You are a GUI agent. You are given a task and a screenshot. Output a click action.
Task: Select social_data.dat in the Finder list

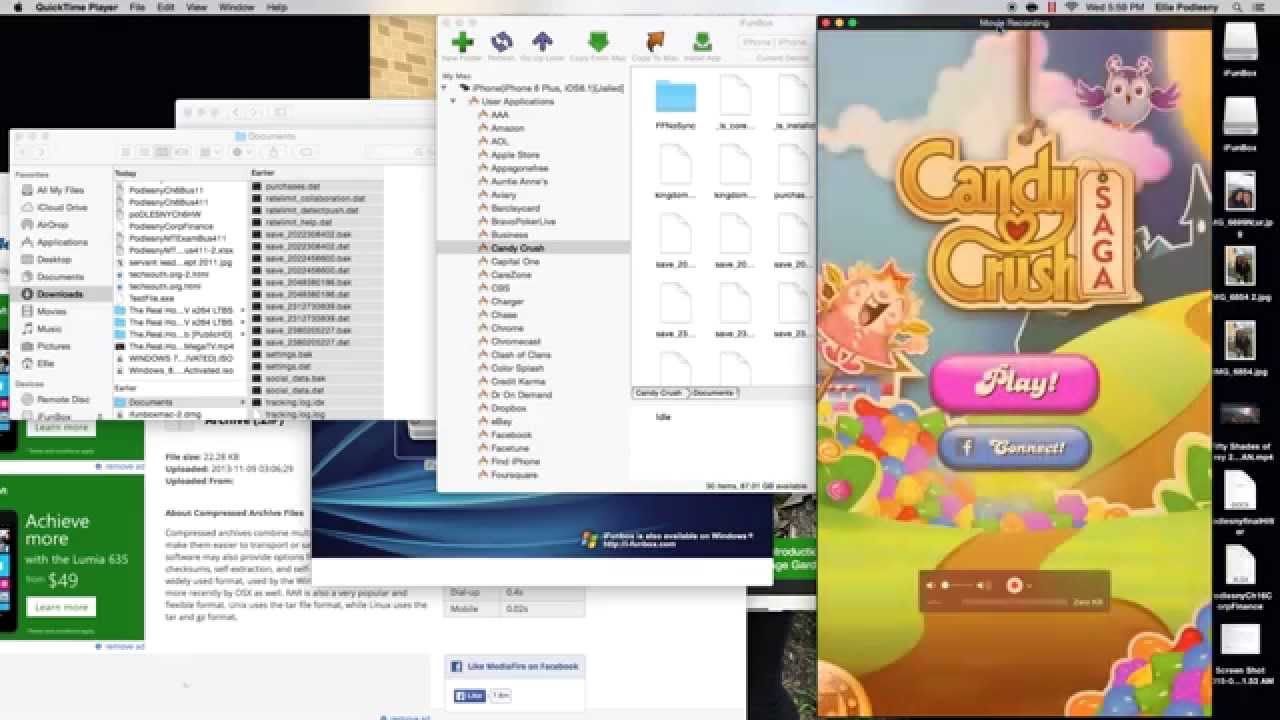coord(295,390)
